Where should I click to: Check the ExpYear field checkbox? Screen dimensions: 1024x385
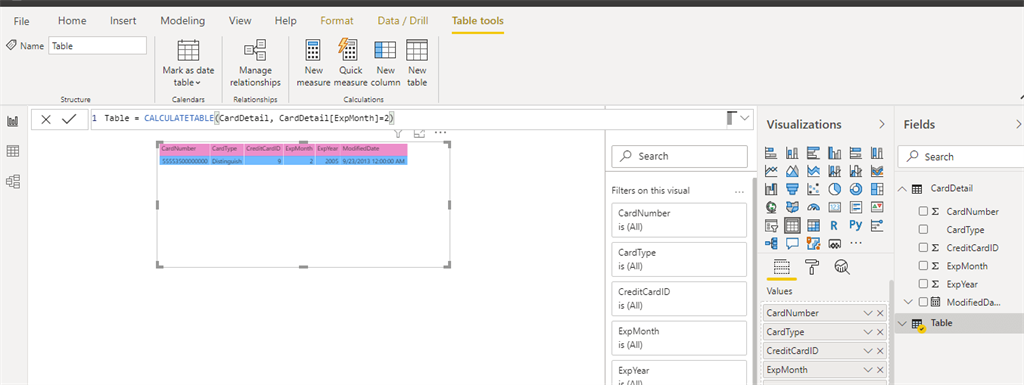[923, 284]
